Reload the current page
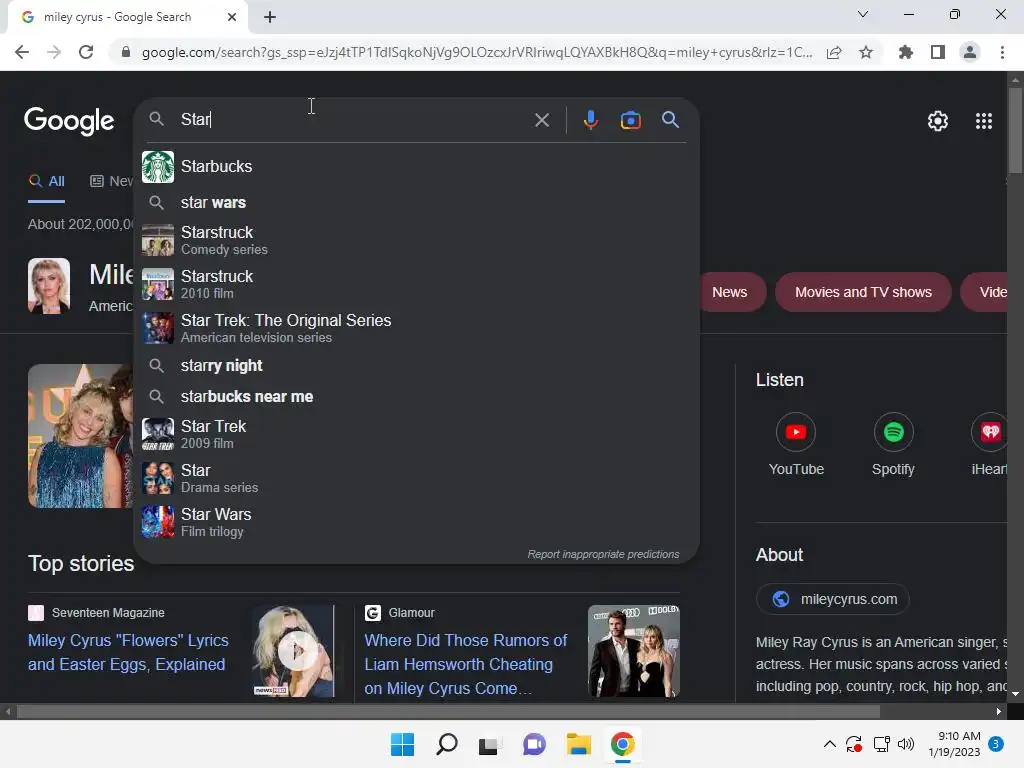This screenshot has height=768, width=1024. click(x=86, y=52)
